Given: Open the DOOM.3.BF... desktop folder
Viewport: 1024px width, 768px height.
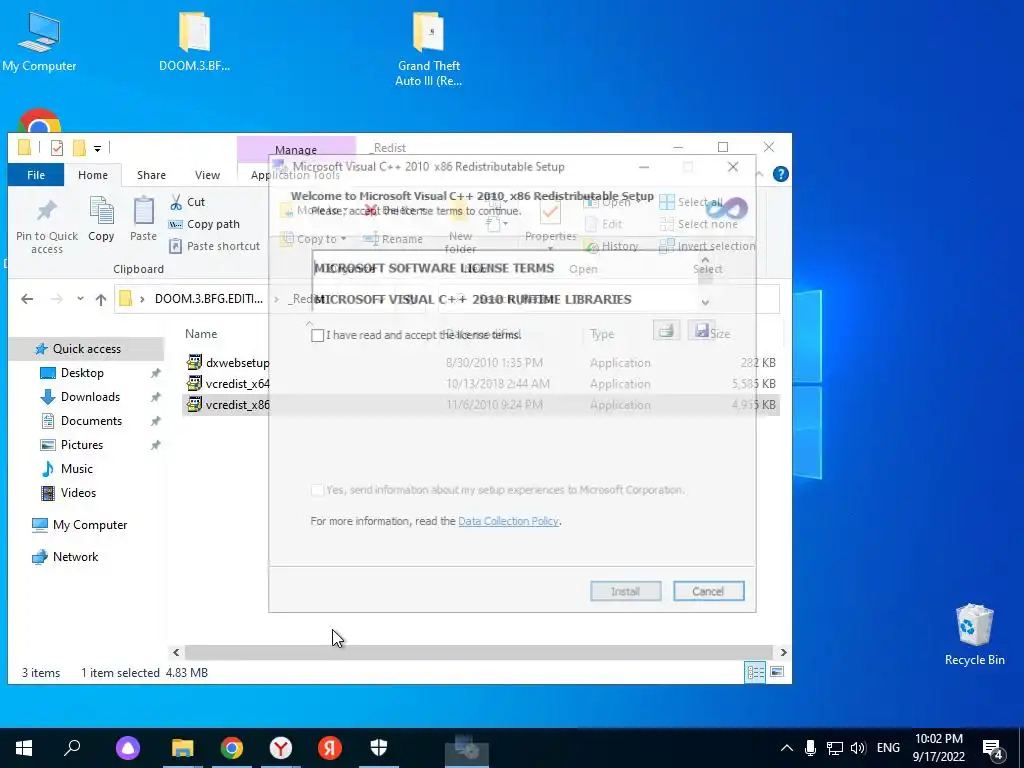Looking at the screenshot, I should 194,42.
